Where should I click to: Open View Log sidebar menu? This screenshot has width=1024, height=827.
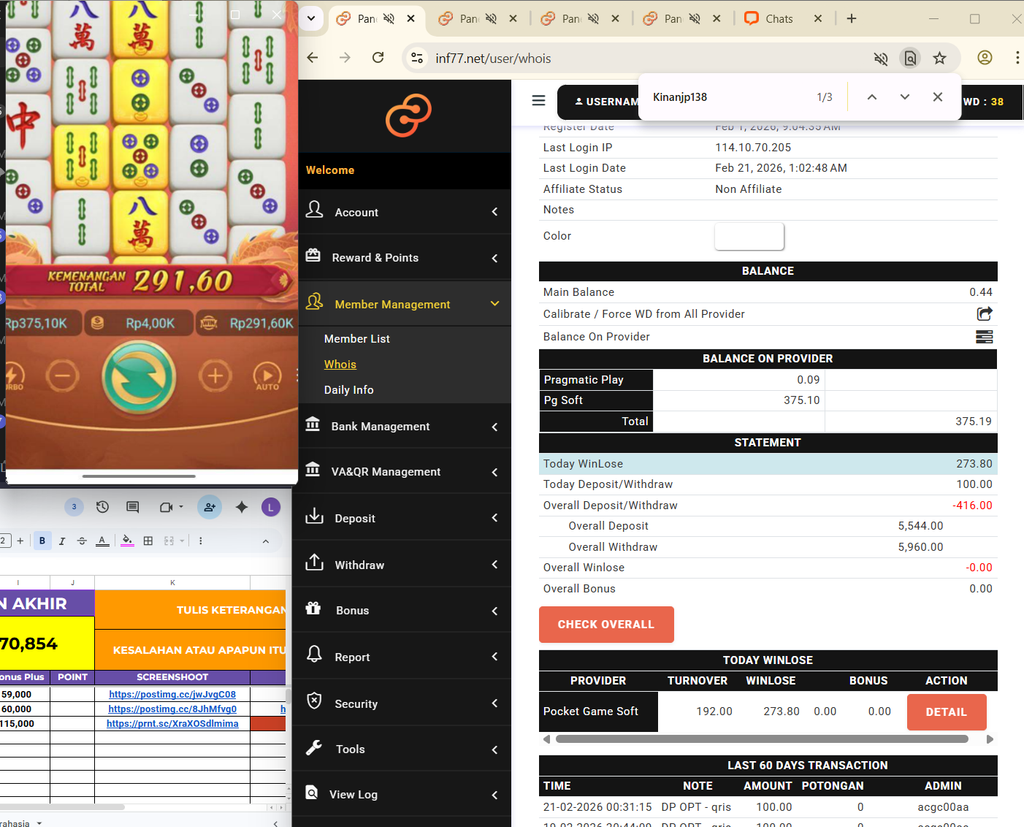(x=404, y=794)
